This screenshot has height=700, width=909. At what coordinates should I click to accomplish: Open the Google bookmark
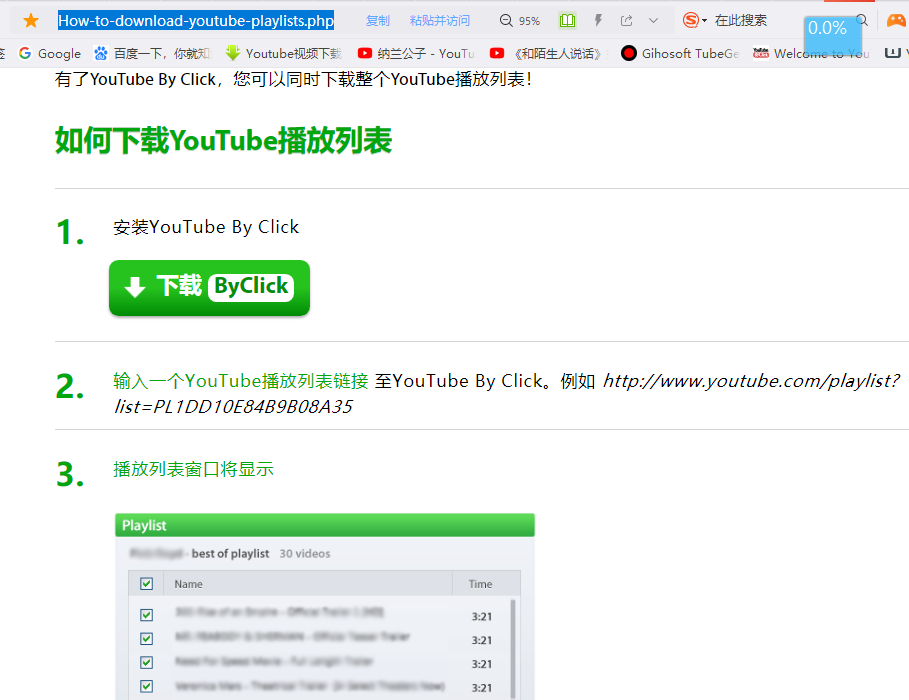click(50, 53)
